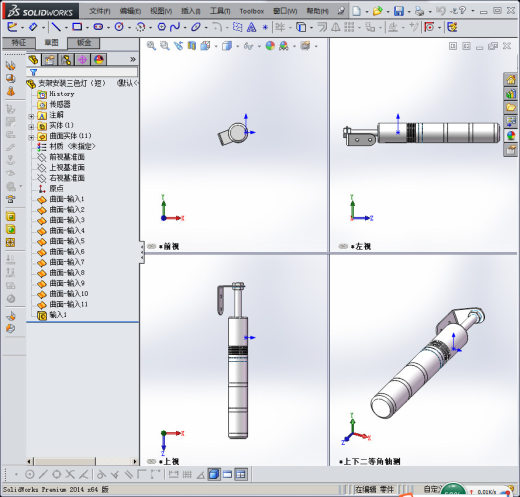This screenshot has width=520, height=497.
Task: Open the rectangle tool dropdown arrow
Action: [87, 27]
